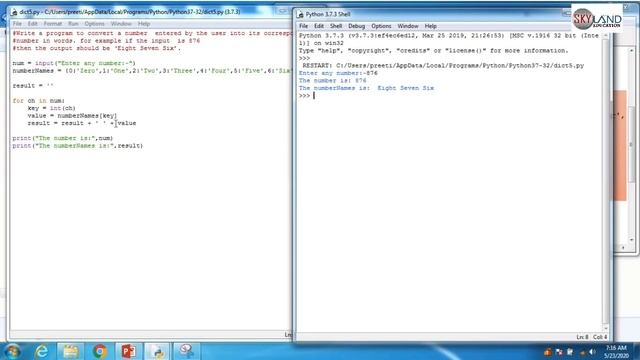Open Window menu in Python Shell window
The height and width of the screenshot is (360, 640).
click(408, 26)
